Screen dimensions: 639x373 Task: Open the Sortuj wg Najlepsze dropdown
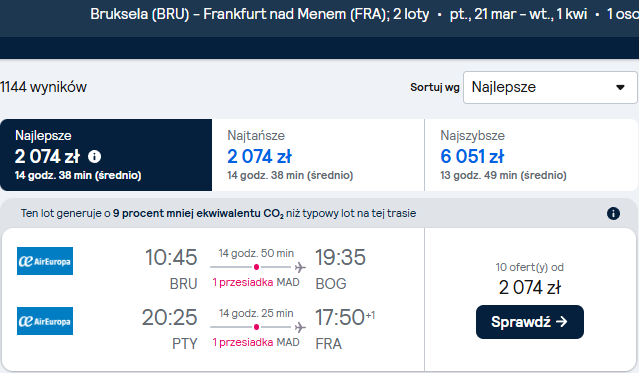[x=550, y=87]
